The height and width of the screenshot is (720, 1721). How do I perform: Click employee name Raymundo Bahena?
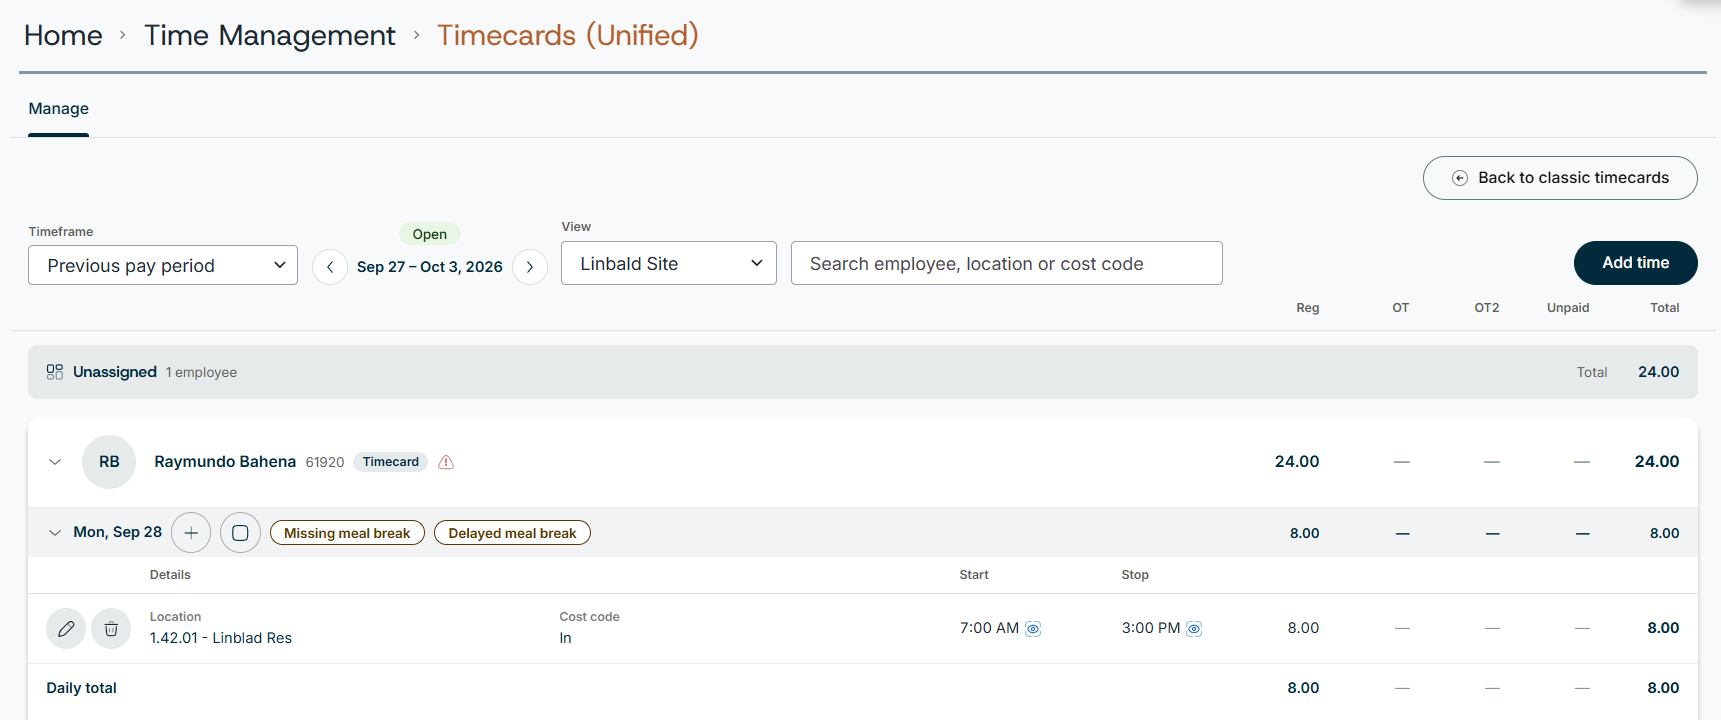coord(225,462)
